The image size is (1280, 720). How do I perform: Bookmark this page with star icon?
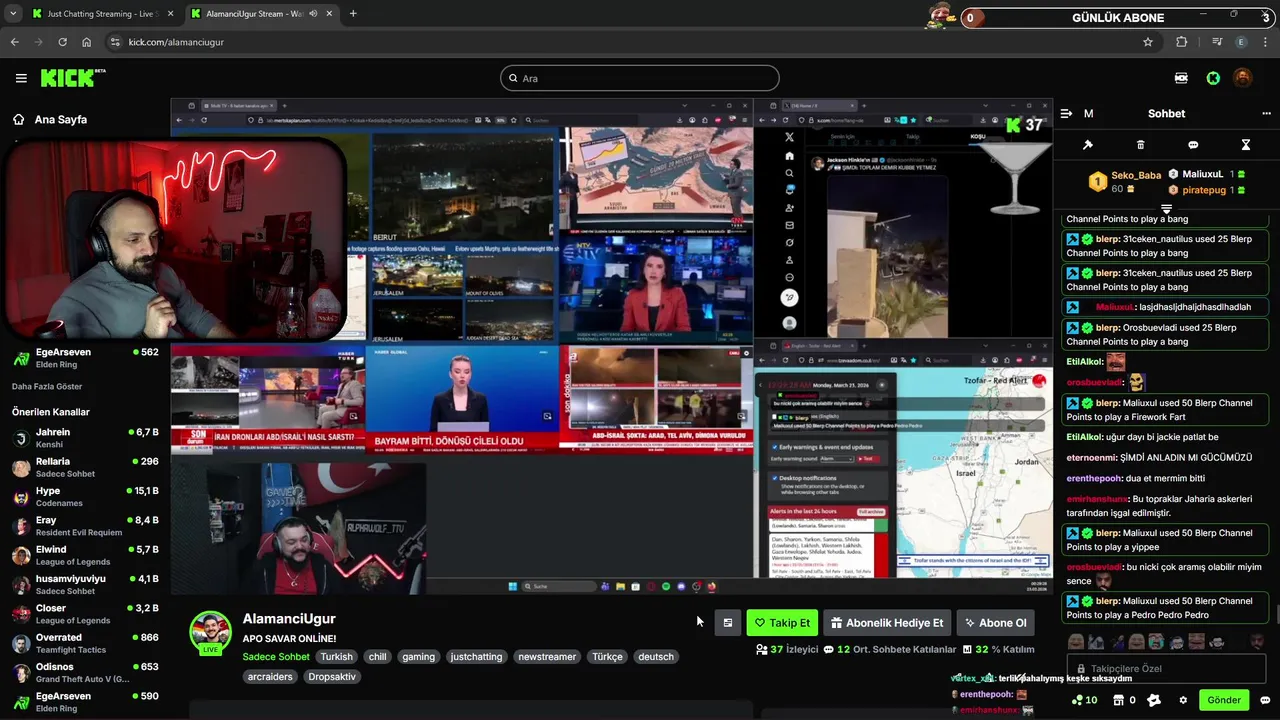click(1148, 42)
